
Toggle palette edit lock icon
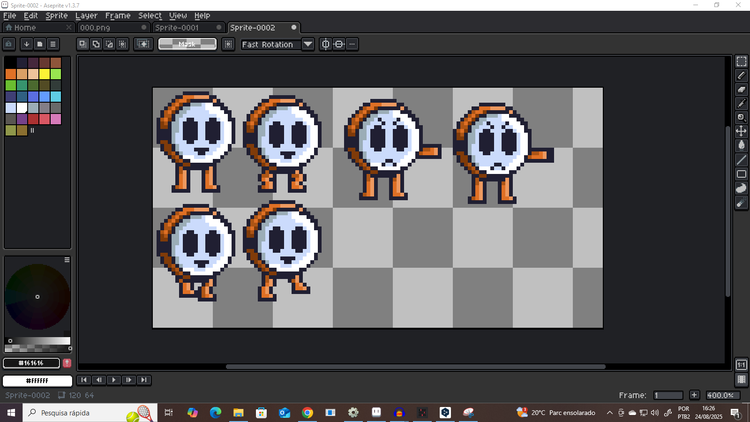[x=9, y=44]
